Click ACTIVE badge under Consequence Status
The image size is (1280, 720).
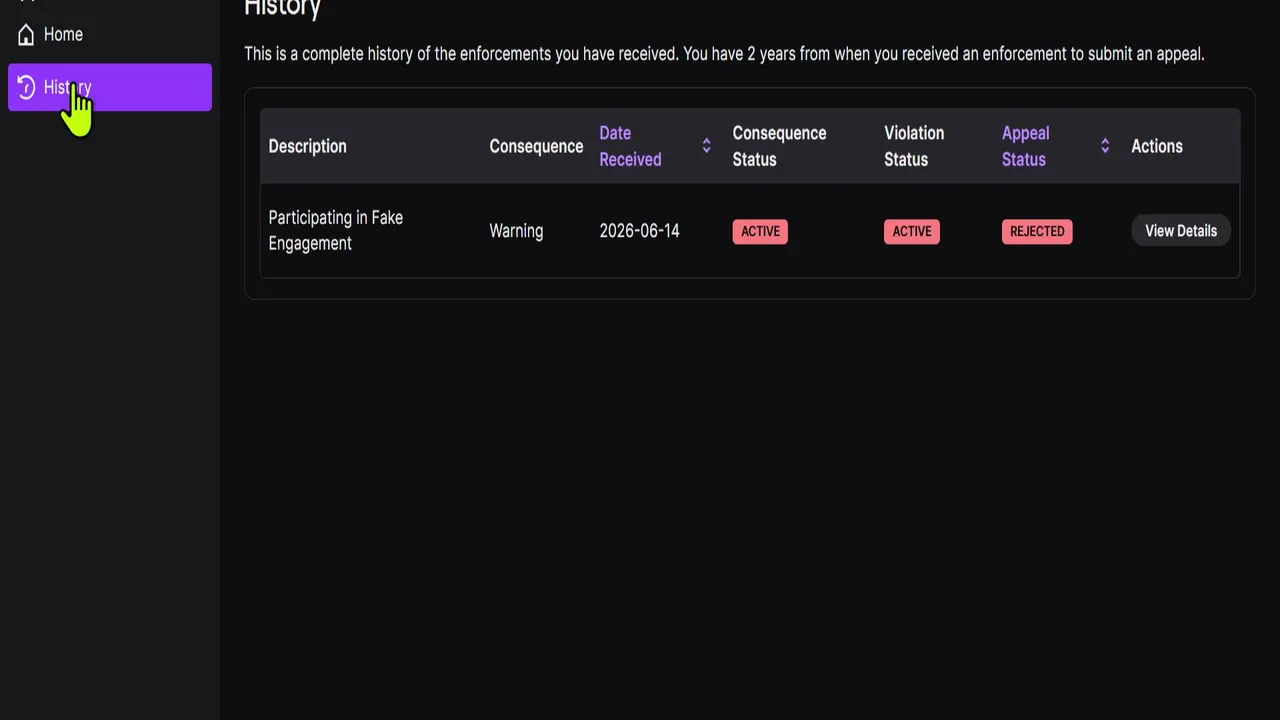pos(760,231)
